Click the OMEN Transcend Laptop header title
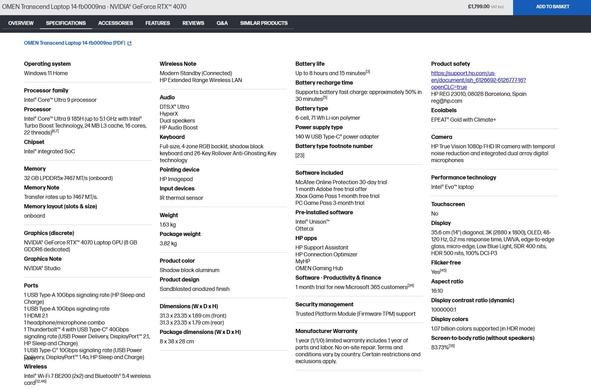Screen dimensions: 591x389 point(94,7)
